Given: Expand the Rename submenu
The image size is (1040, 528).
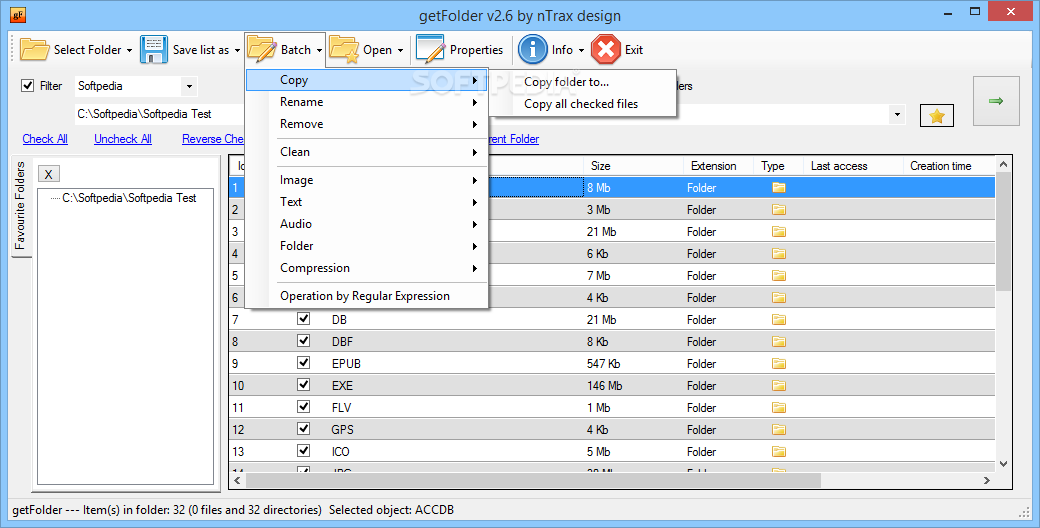Looking at the screenshot, I should [367, 102].
